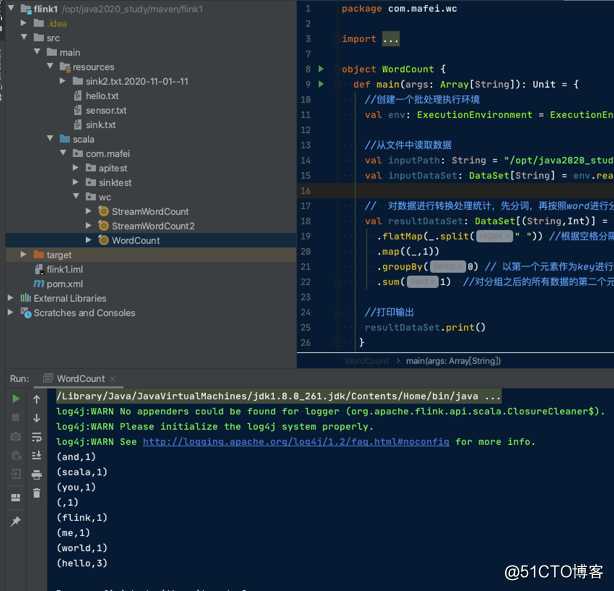Screen dimensions: 614x591
Task: Click main(args: Array[String]) breadcrumb
Action: [453, 361]
